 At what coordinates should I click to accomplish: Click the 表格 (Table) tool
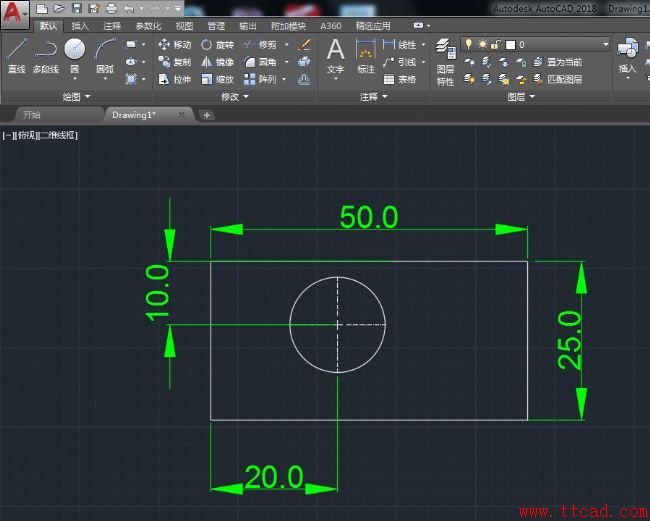[x=400, y=79]
